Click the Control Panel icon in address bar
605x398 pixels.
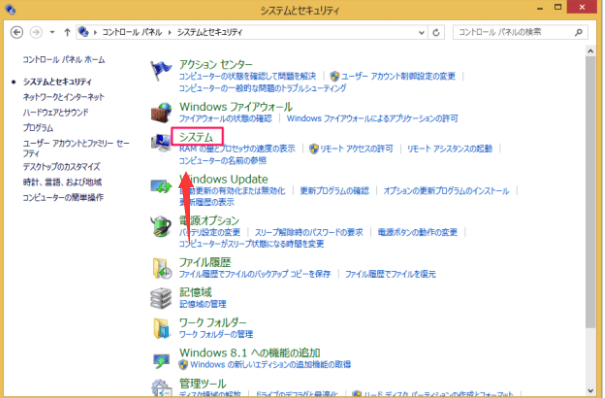click(x=83, y=32)
